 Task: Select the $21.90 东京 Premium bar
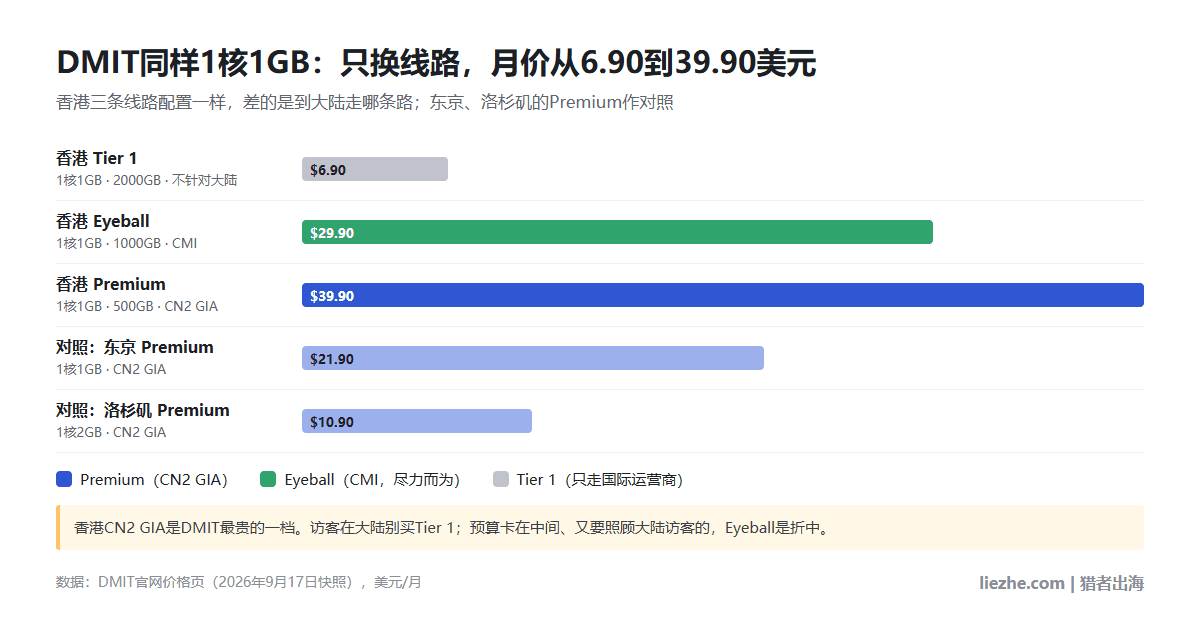tap(533, 358)
